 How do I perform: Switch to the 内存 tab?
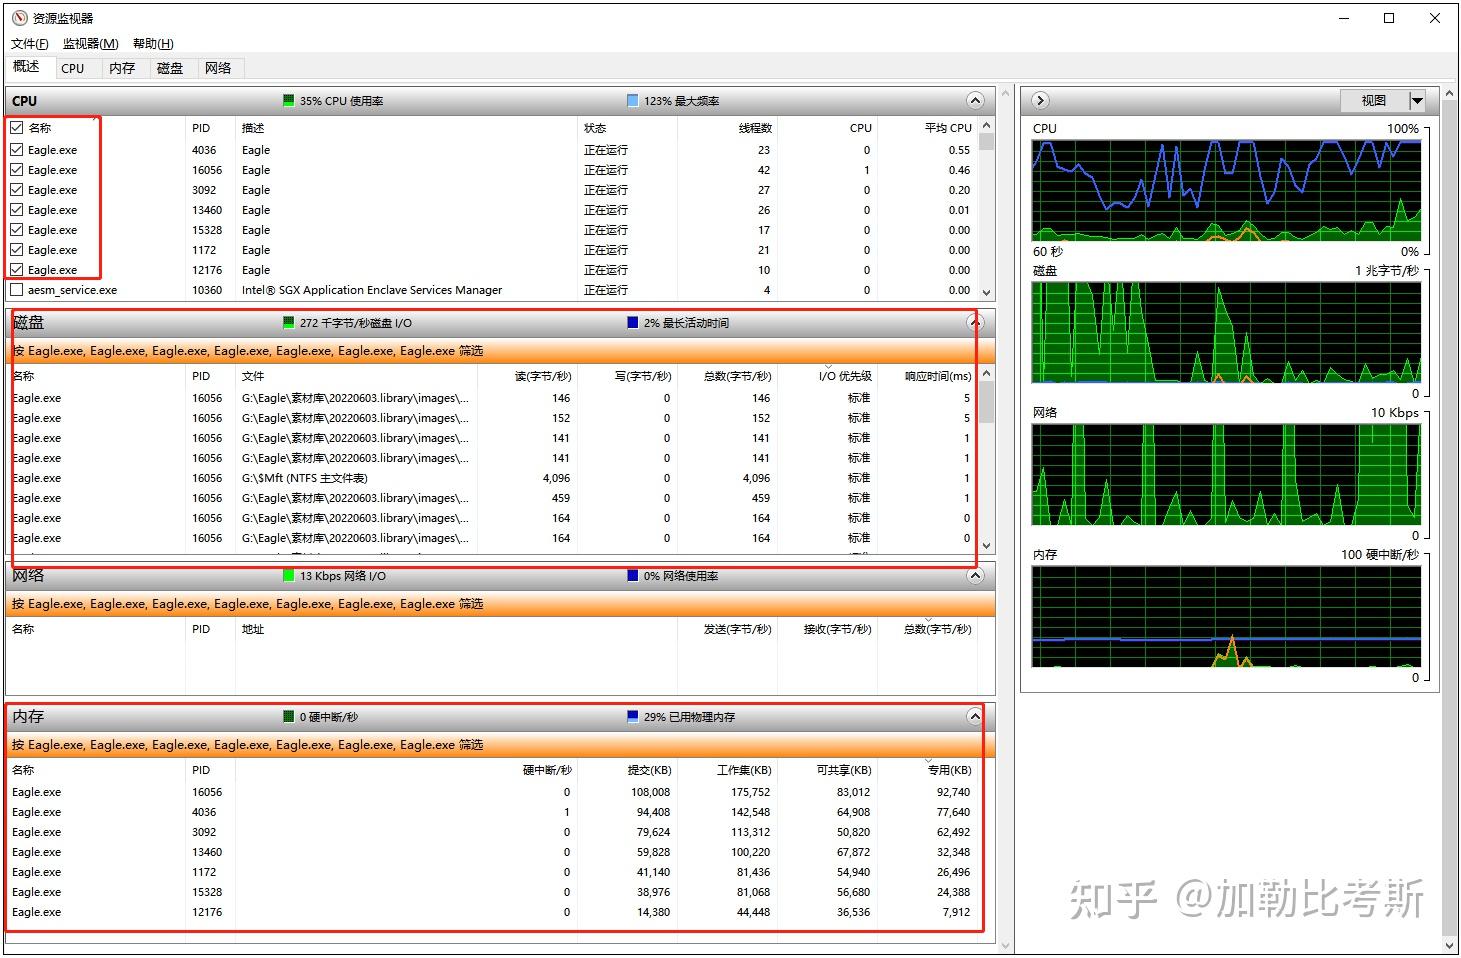coord(122,68)
